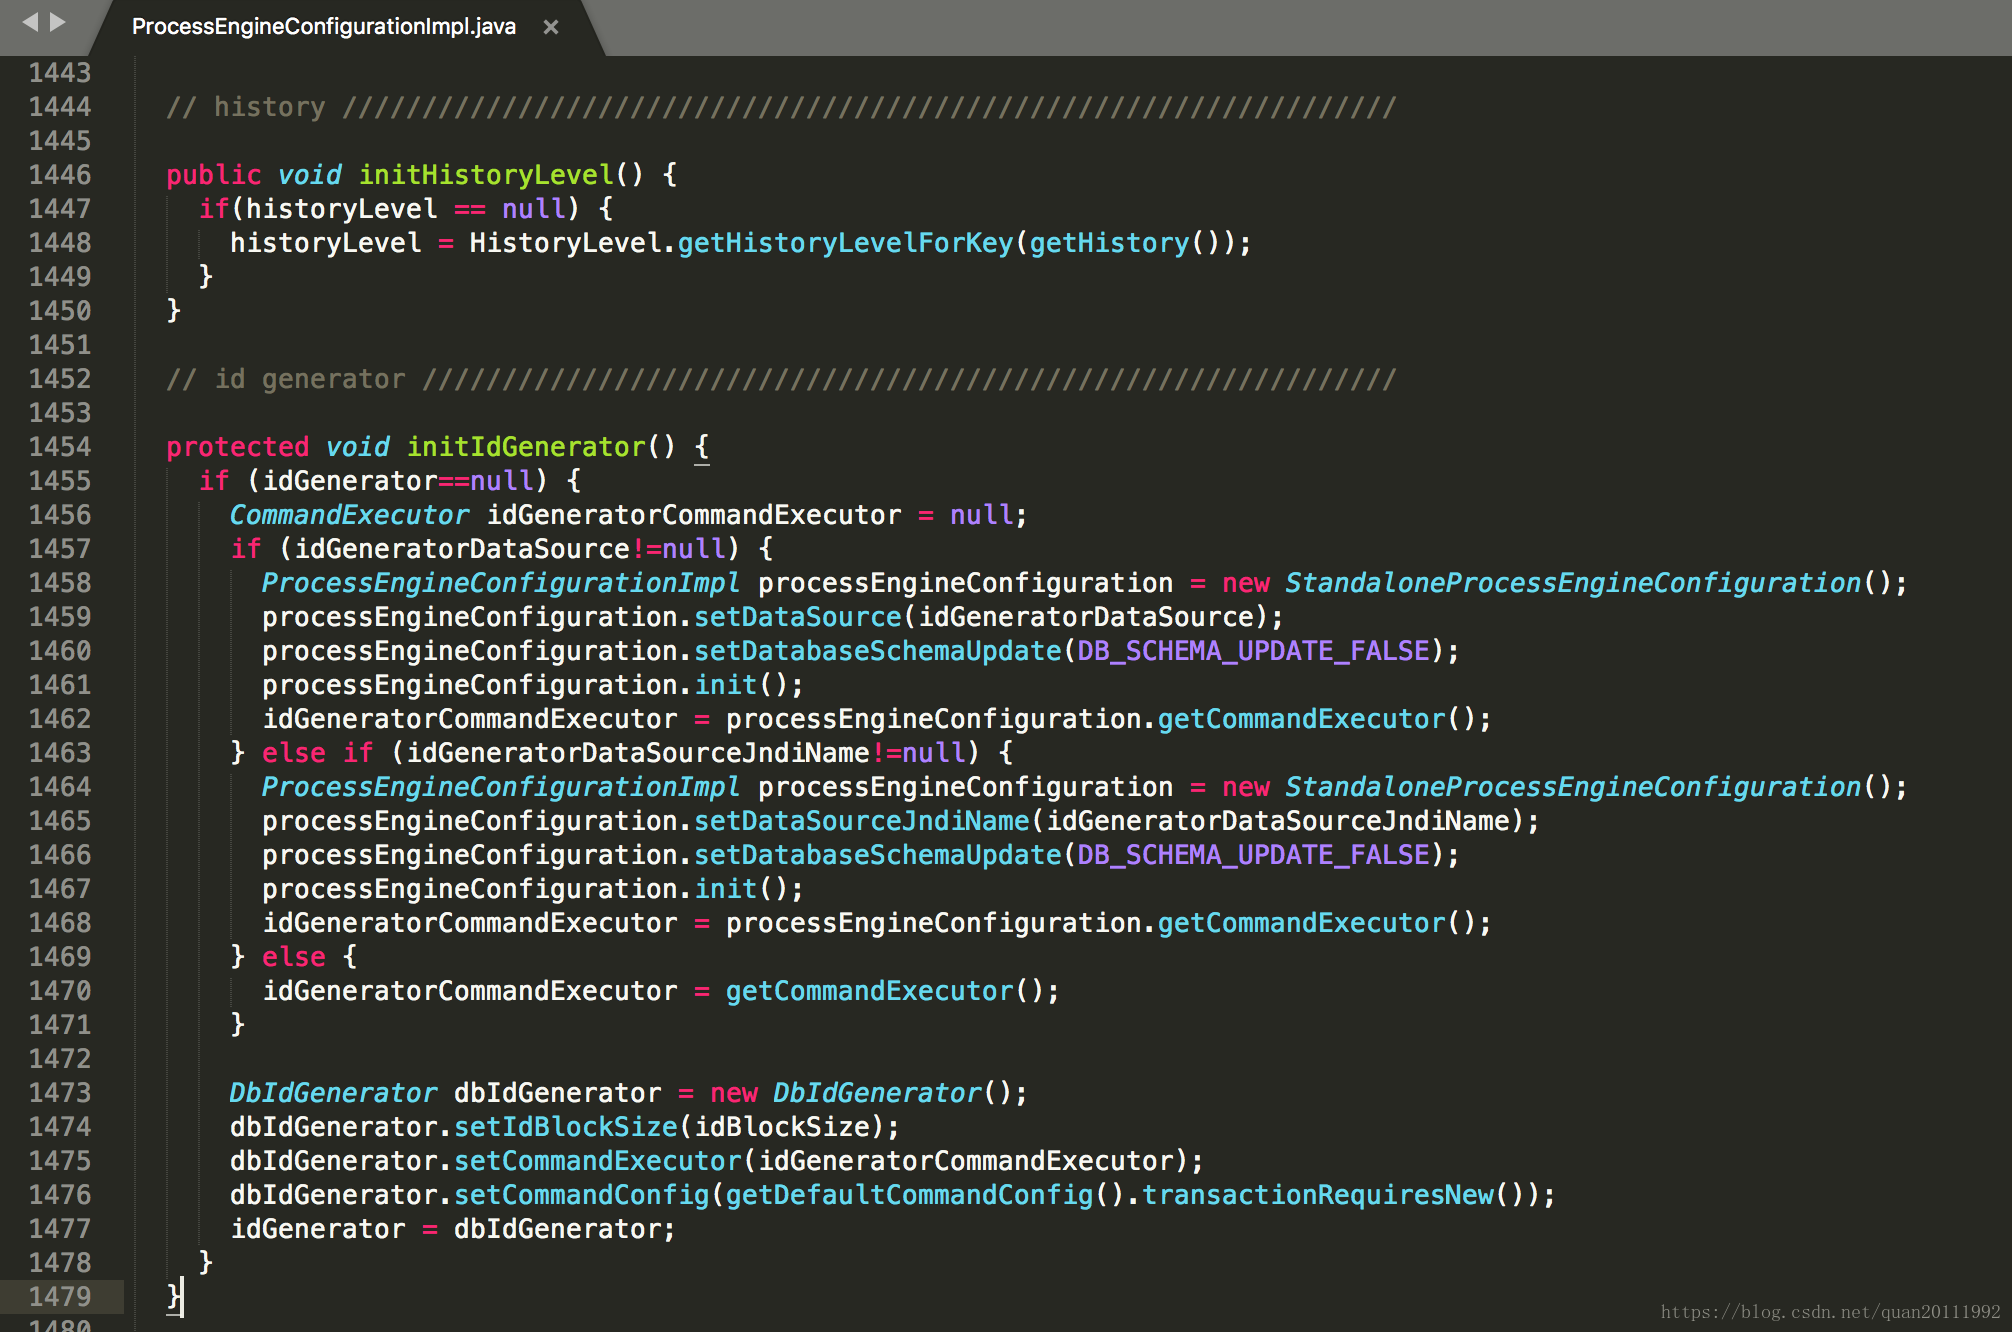Click StandaloneProcessEngineConfiguration on line 1464
2012x1332 pixels.
(1573, 787)
